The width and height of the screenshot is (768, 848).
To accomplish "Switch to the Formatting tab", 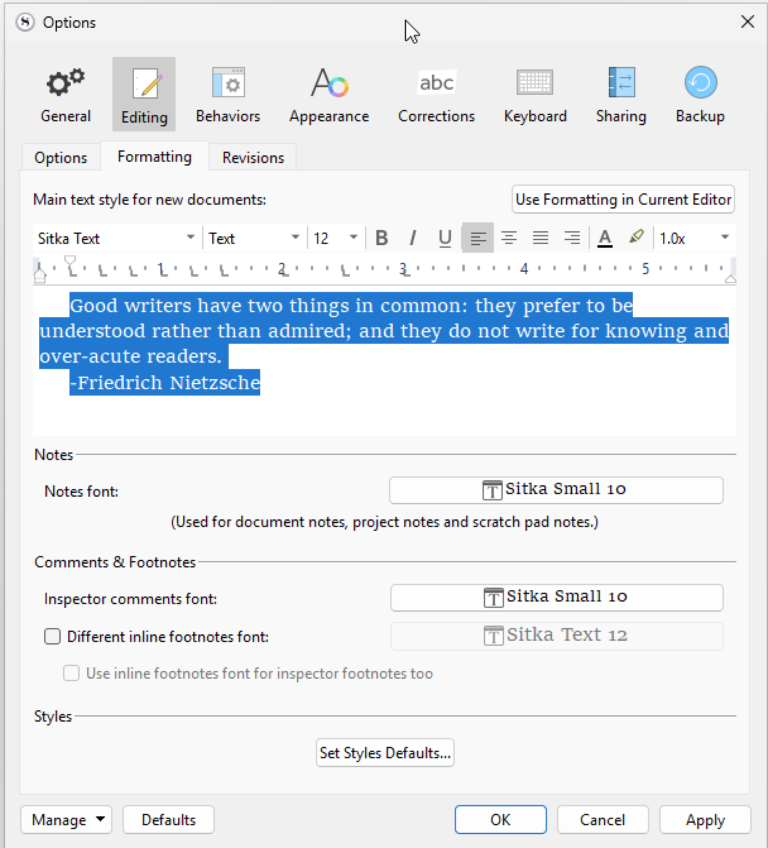I will point(155,157).
